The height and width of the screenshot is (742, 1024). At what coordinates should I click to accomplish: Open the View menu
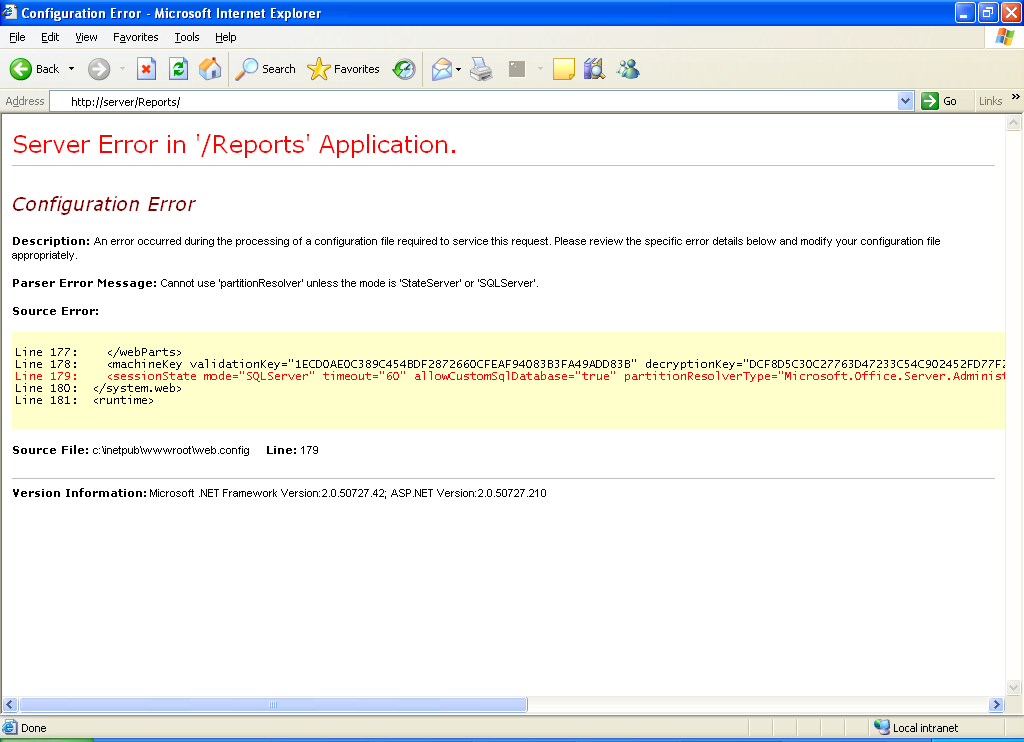86,37
